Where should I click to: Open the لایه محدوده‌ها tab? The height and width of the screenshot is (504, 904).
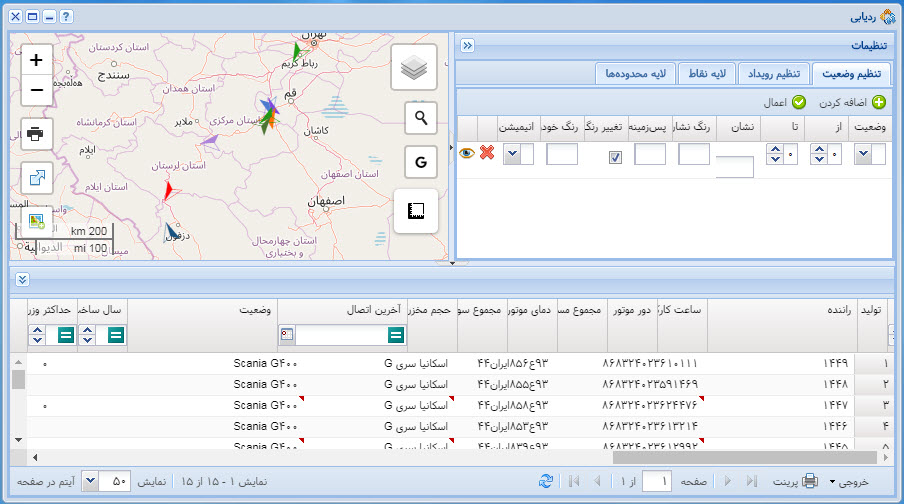(636, 73)
